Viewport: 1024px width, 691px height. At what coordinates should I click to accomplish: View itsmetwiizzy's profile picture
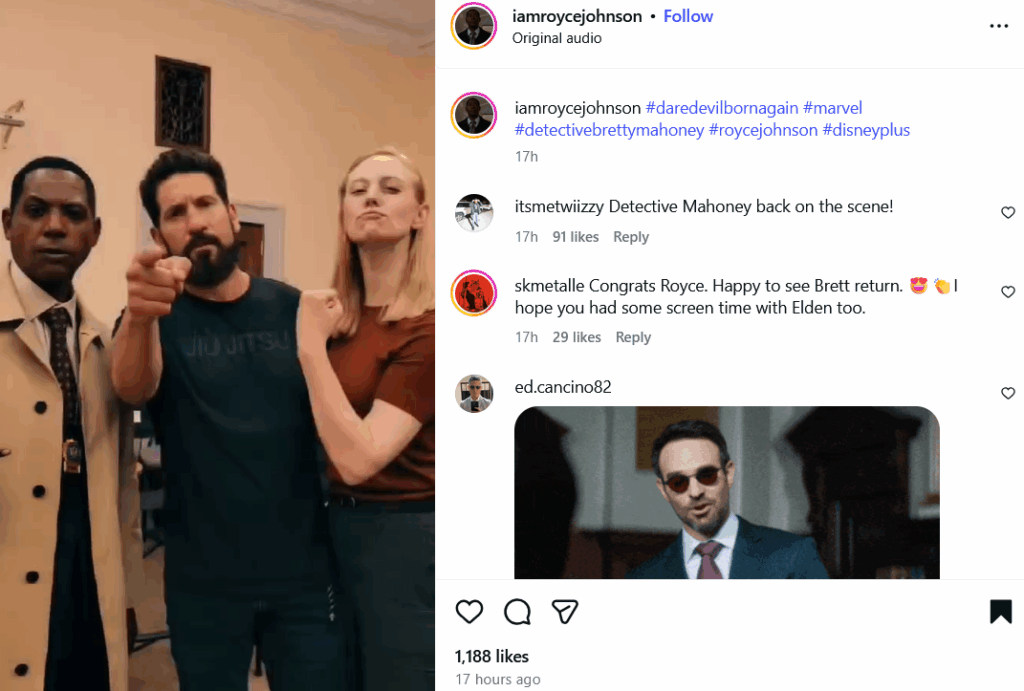click(474, 213)
